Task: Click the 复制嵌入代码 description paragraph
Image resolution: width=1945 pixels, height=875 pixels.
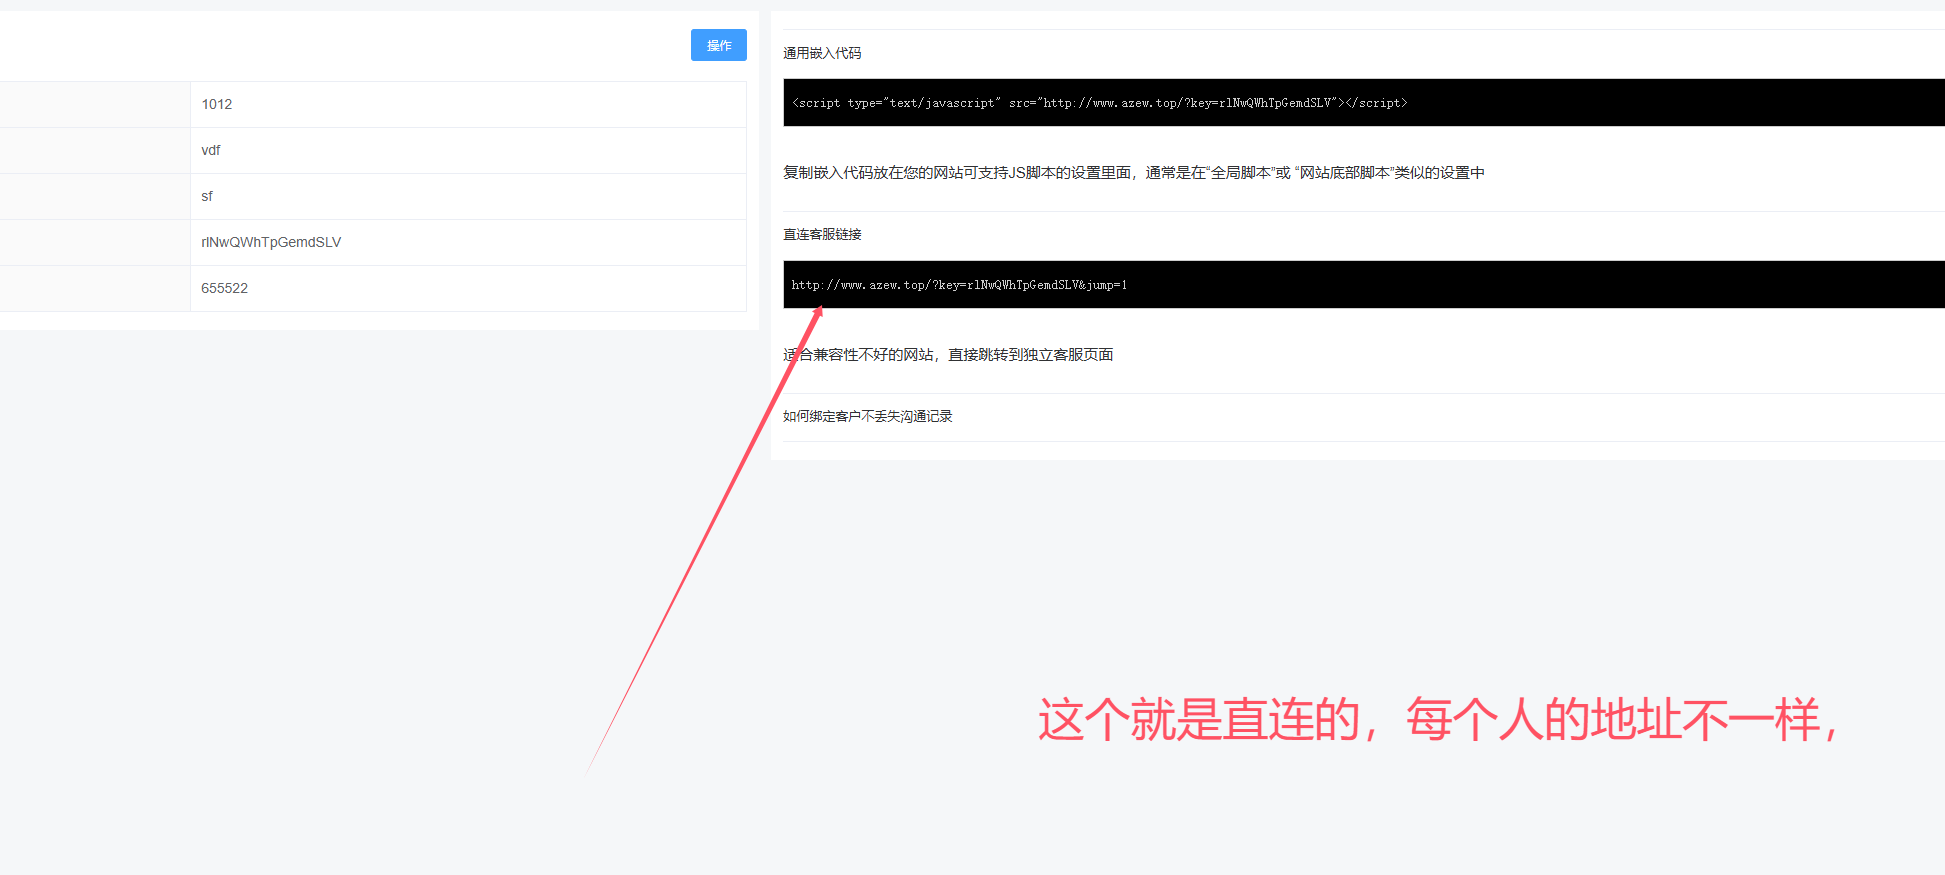Action: coord(1134,173)
